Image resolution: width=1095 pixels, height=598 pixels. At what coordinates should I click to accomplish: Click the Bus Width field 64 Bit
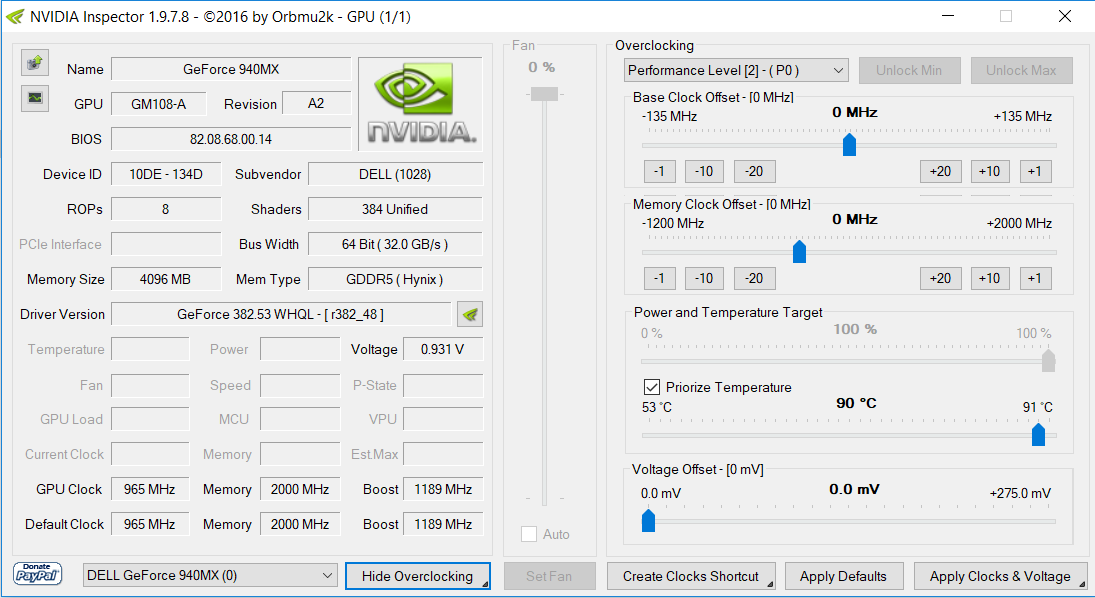pos(395,244)
